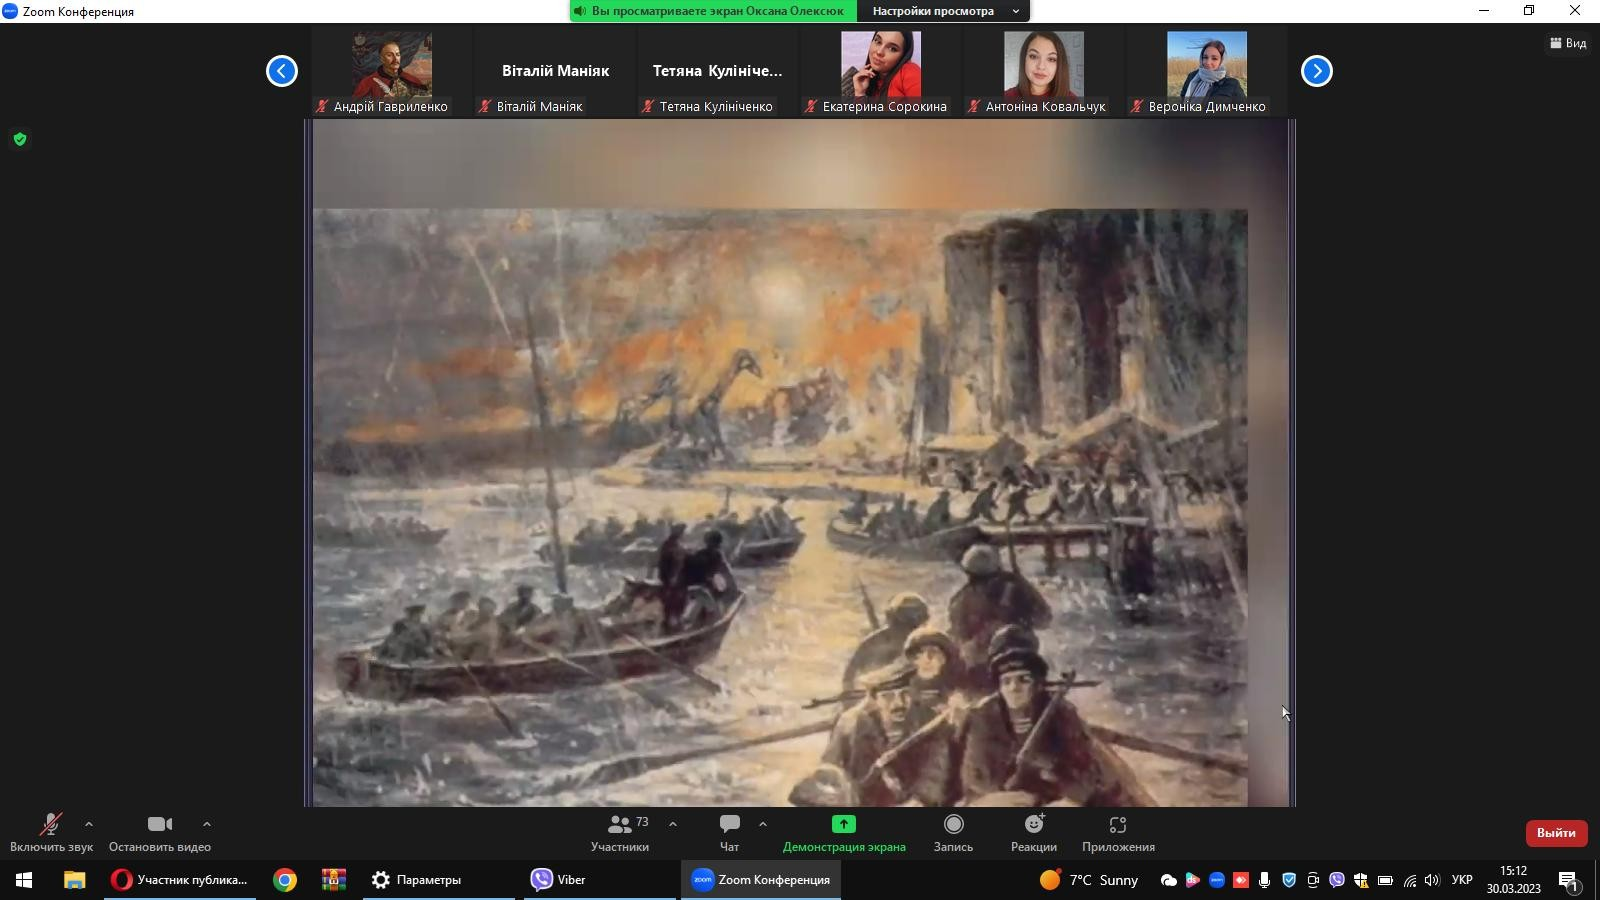Open the Участники participants panel

pos(620,833)
